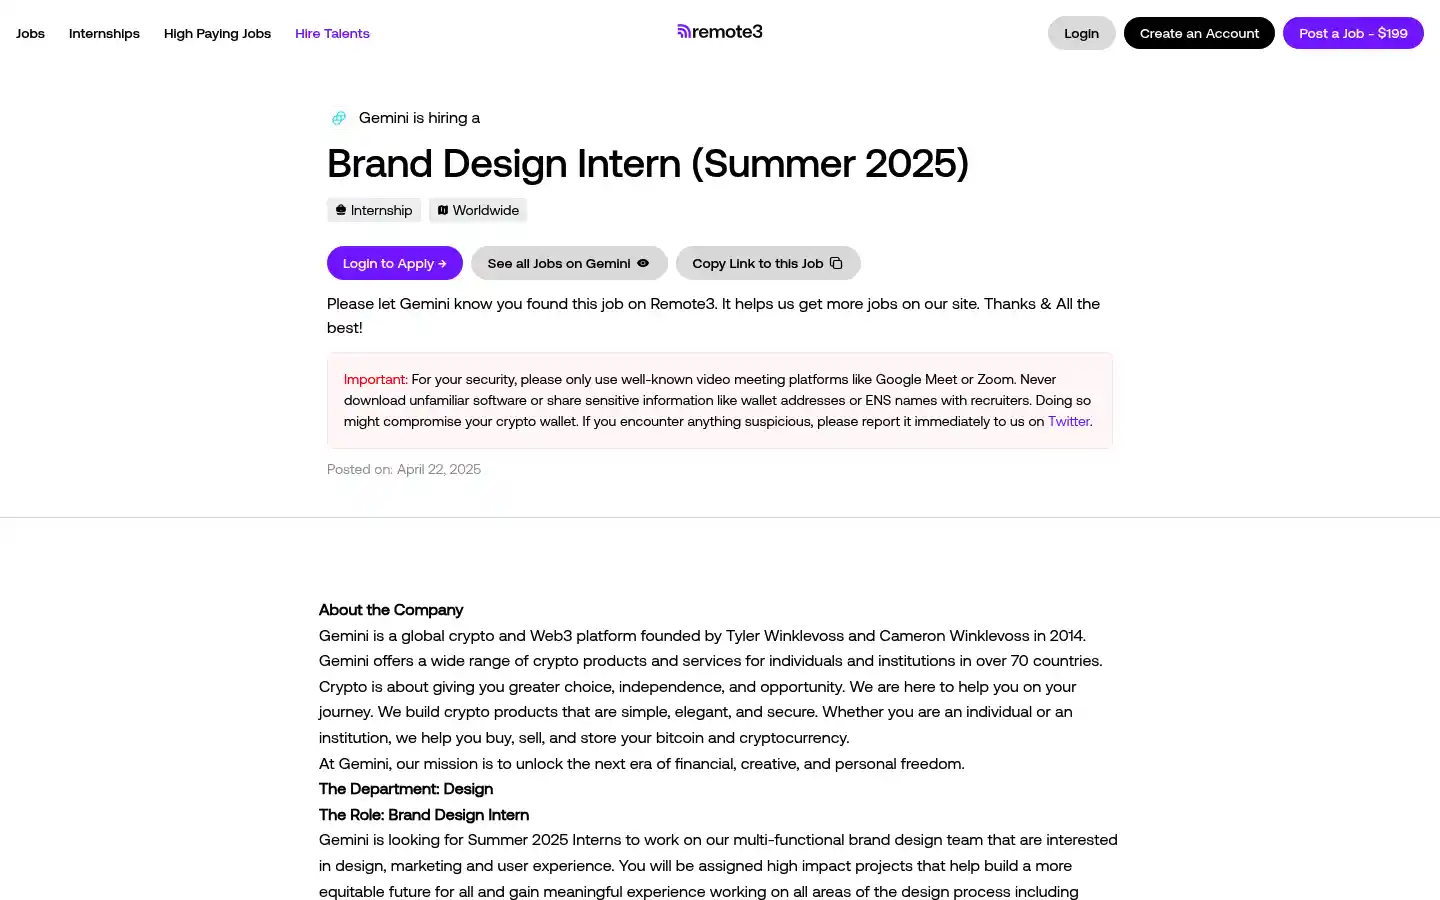The width and height of the screenshot is (1440, 900).
Task: Open the Internships navigation link
Action: [104, 33]
